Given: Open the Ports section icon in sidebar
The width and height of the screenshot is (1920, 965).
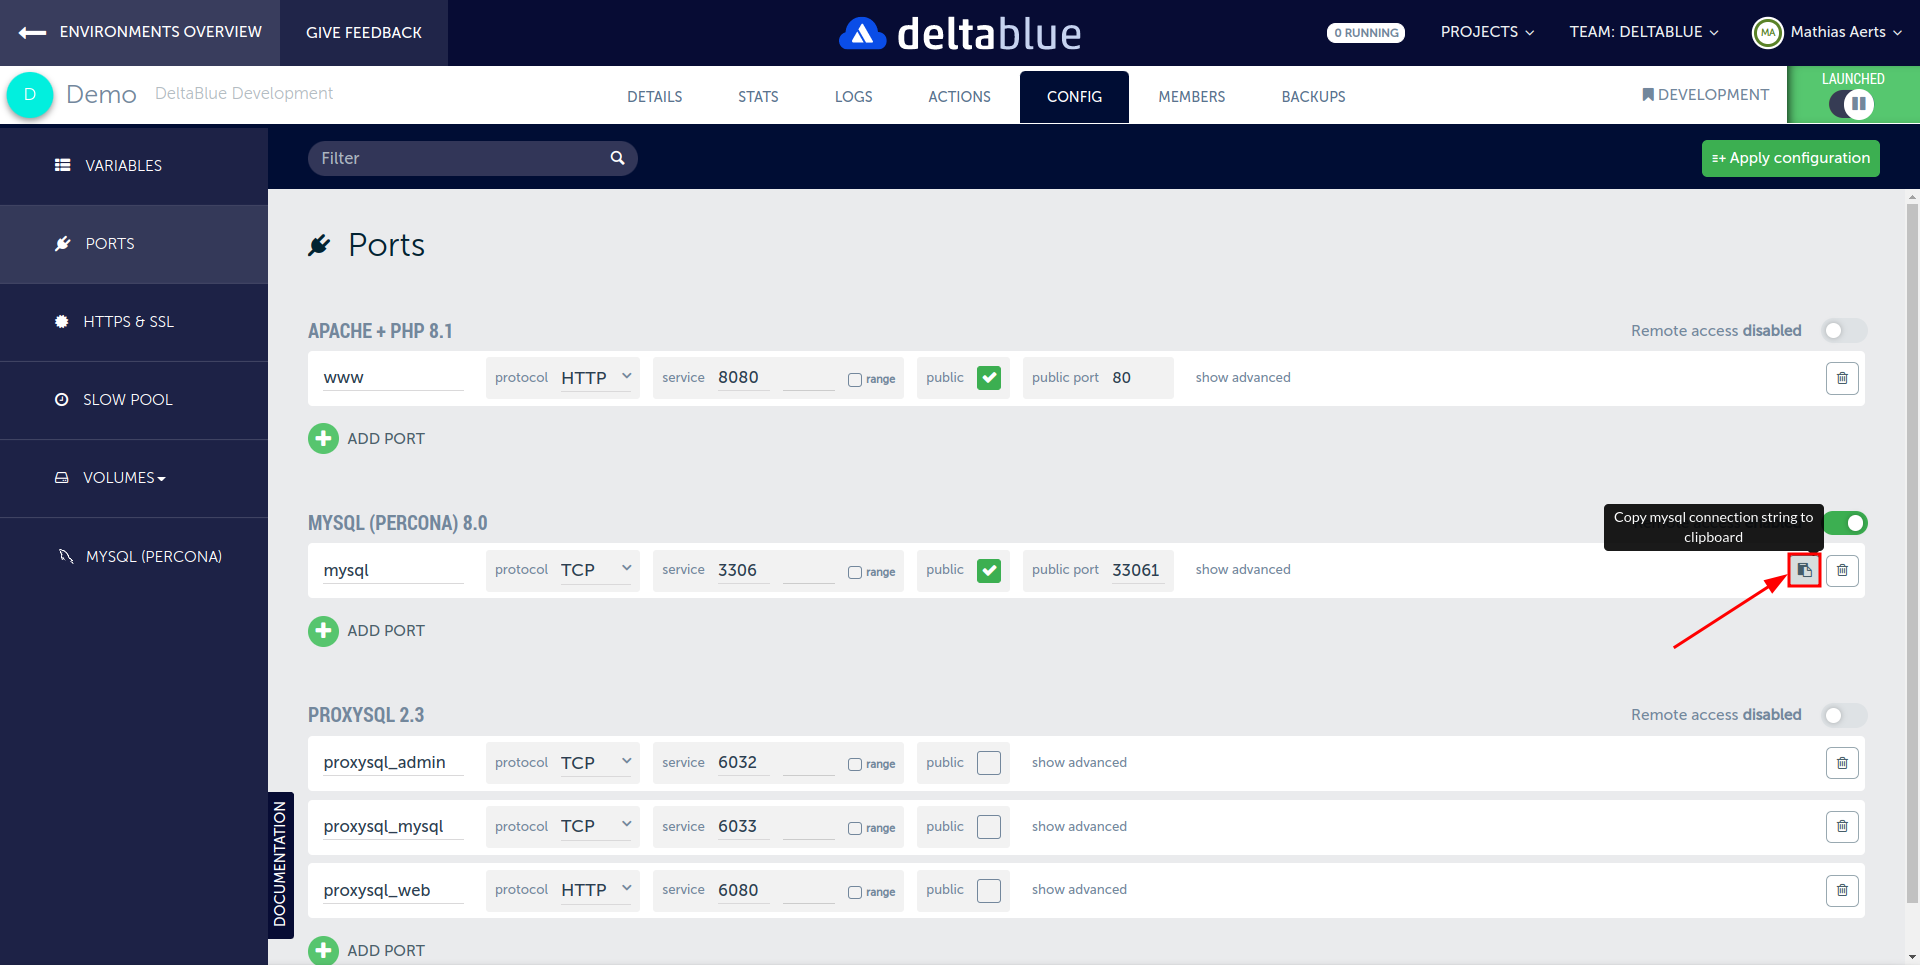Looking at the screenshot, I should pos(62,243).
